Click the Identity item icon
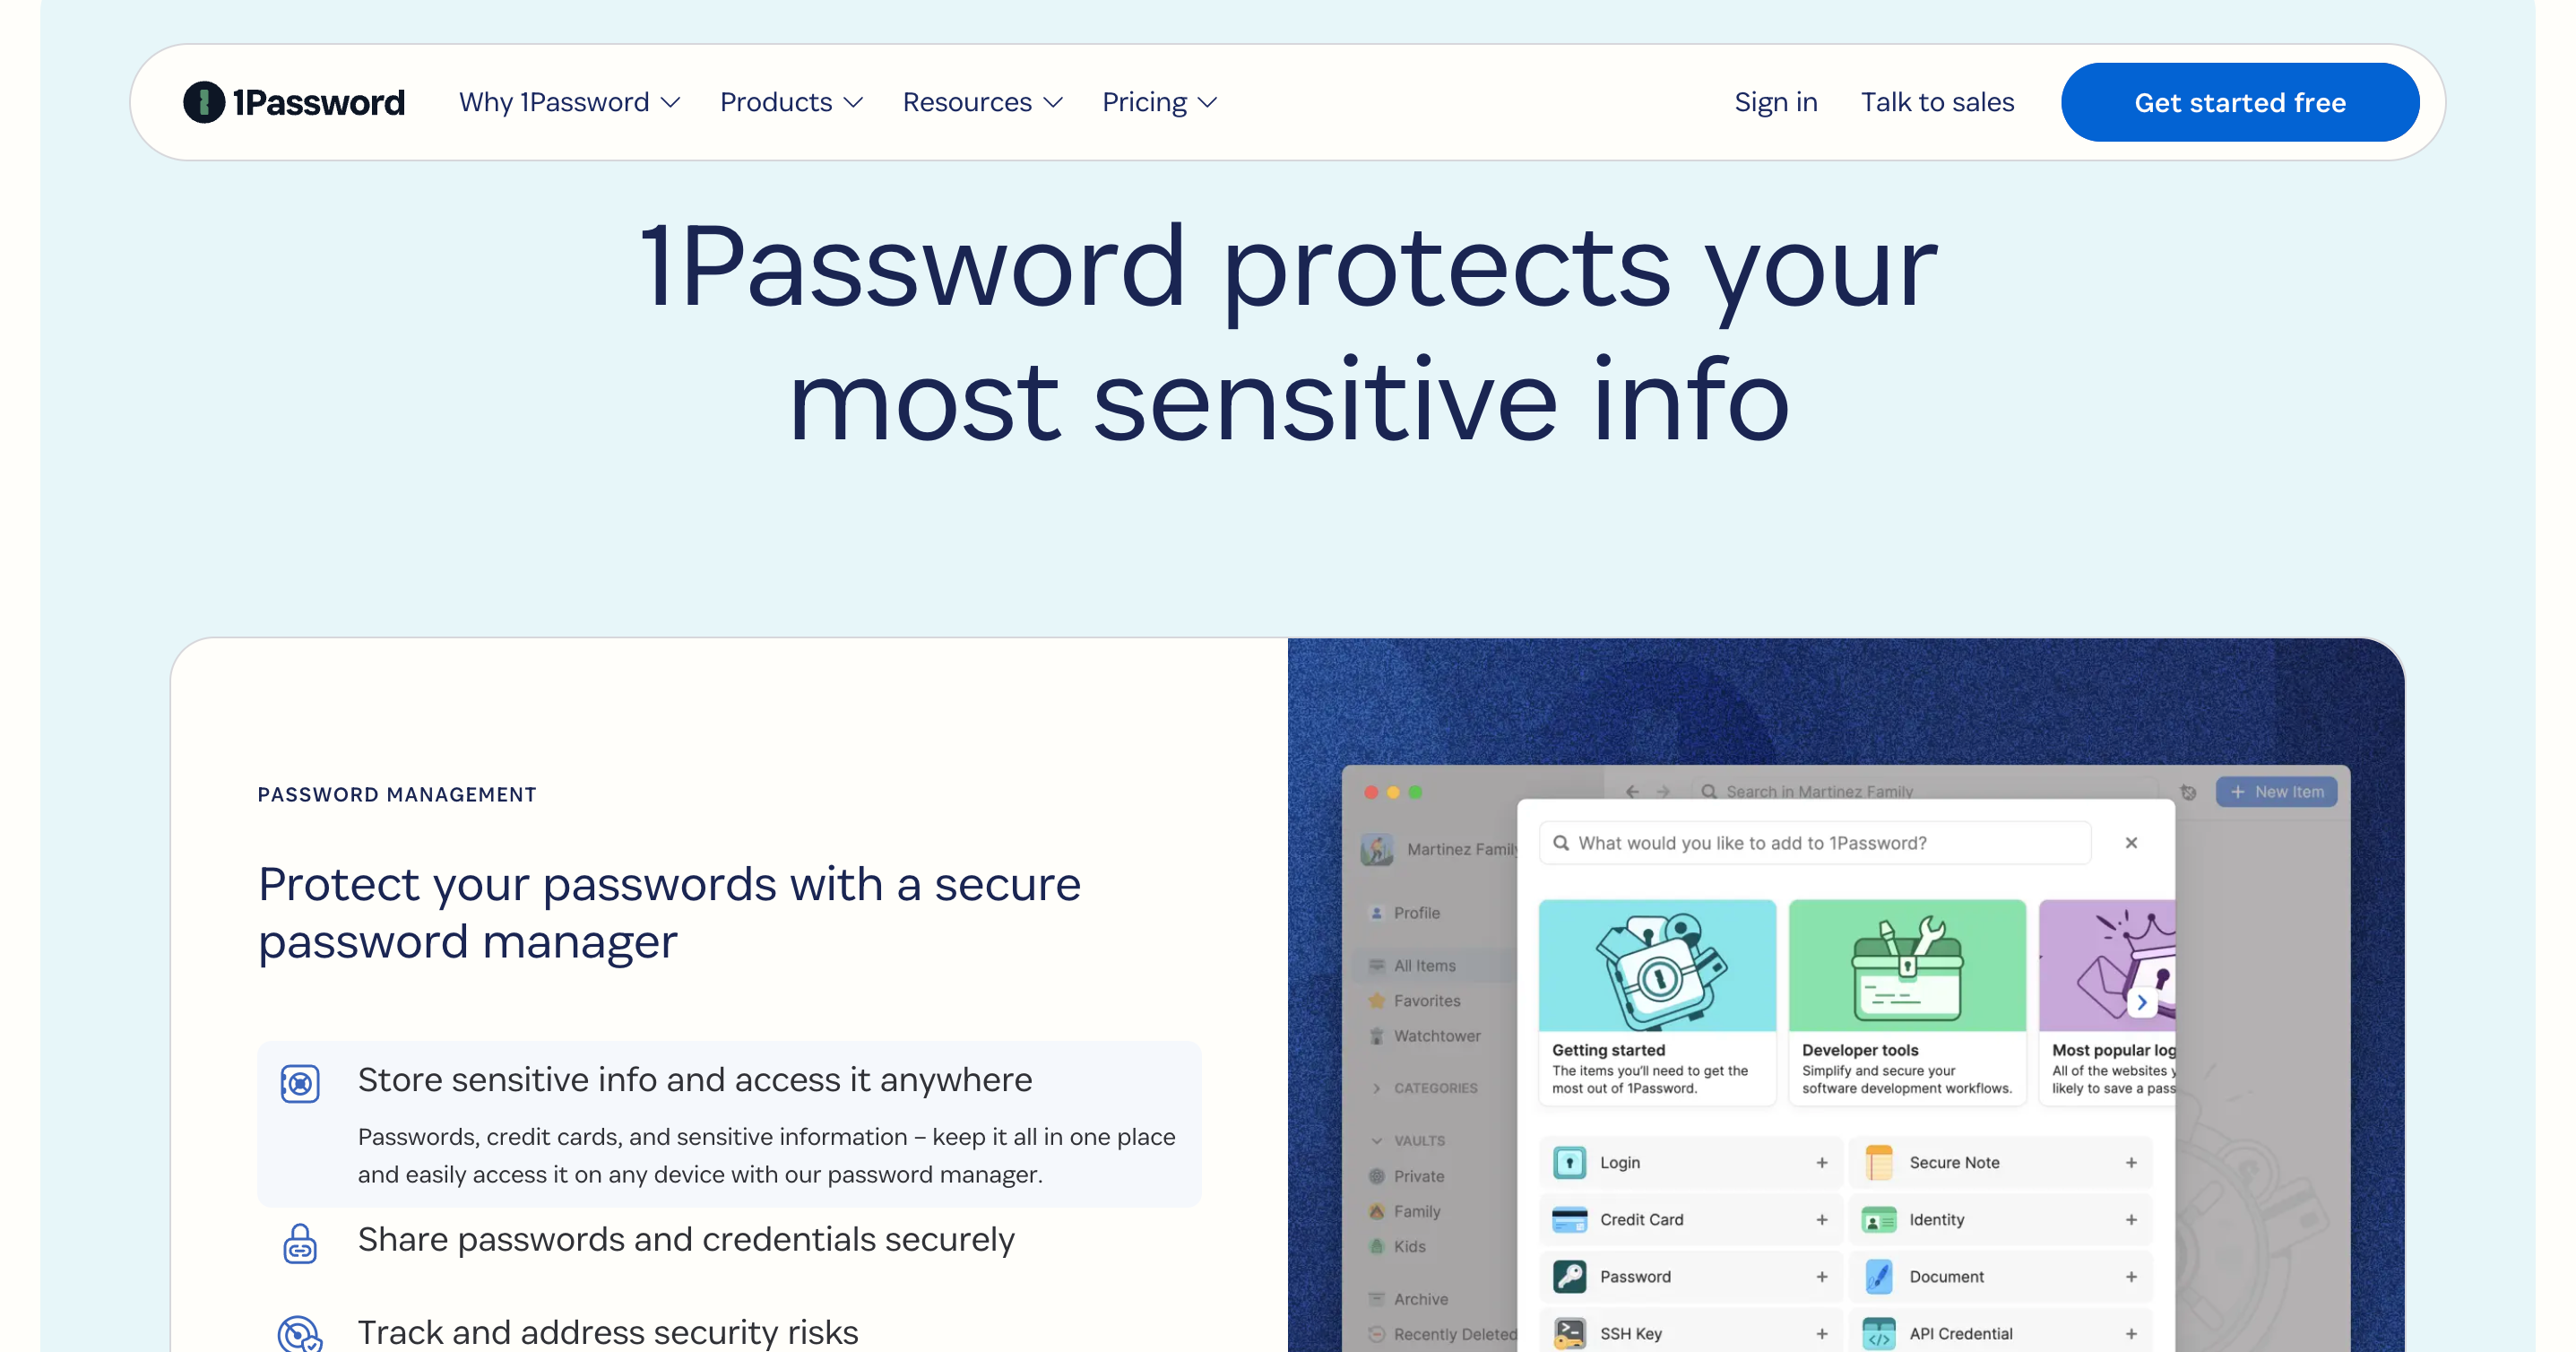Viewport: 2576px width, 1352px height. (x=1878, y=1222)
